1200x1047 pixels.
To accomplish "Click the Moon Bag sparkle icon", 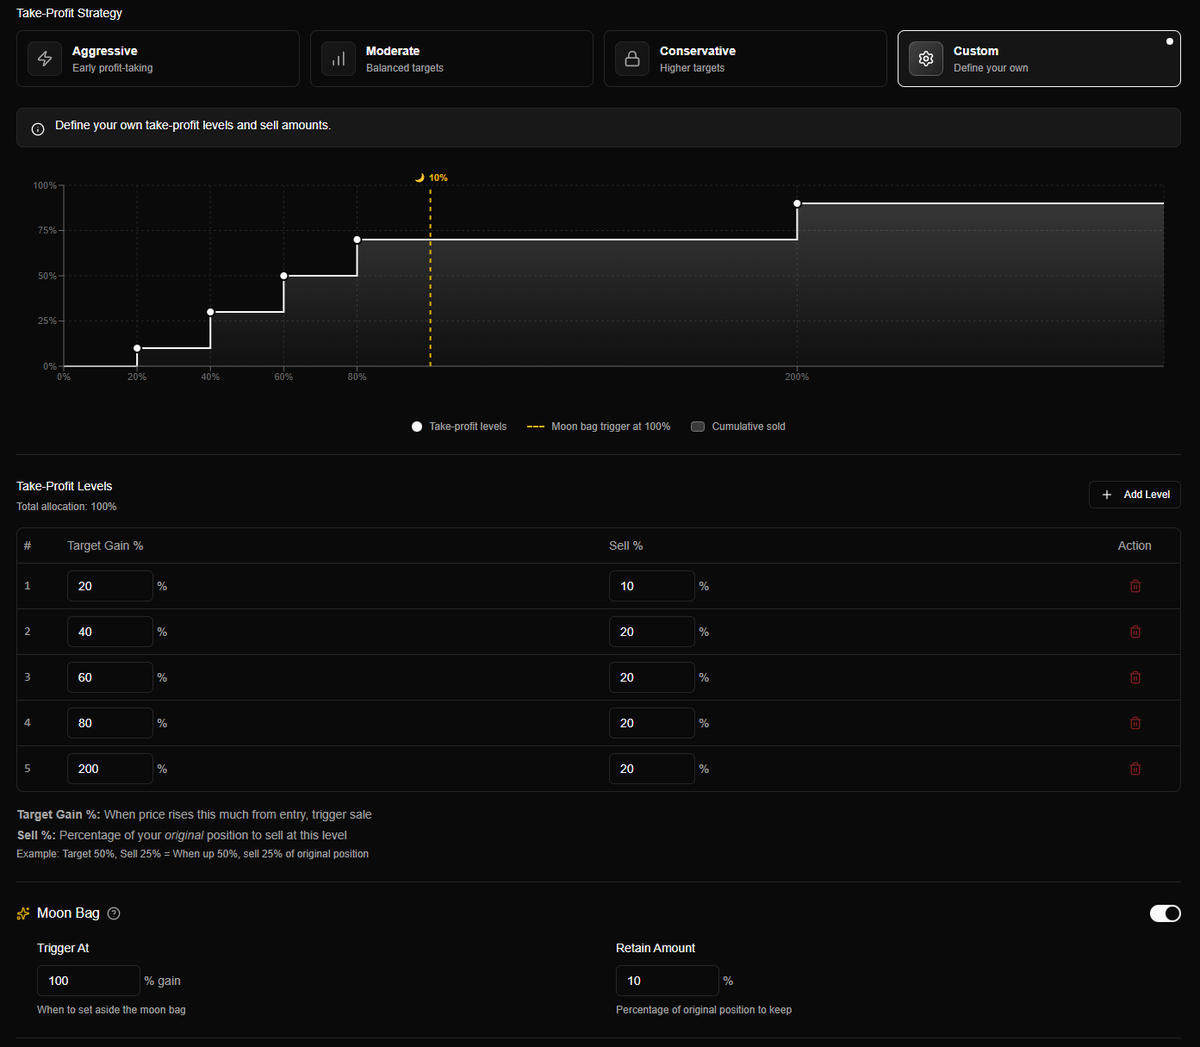I will click(23, 914).
